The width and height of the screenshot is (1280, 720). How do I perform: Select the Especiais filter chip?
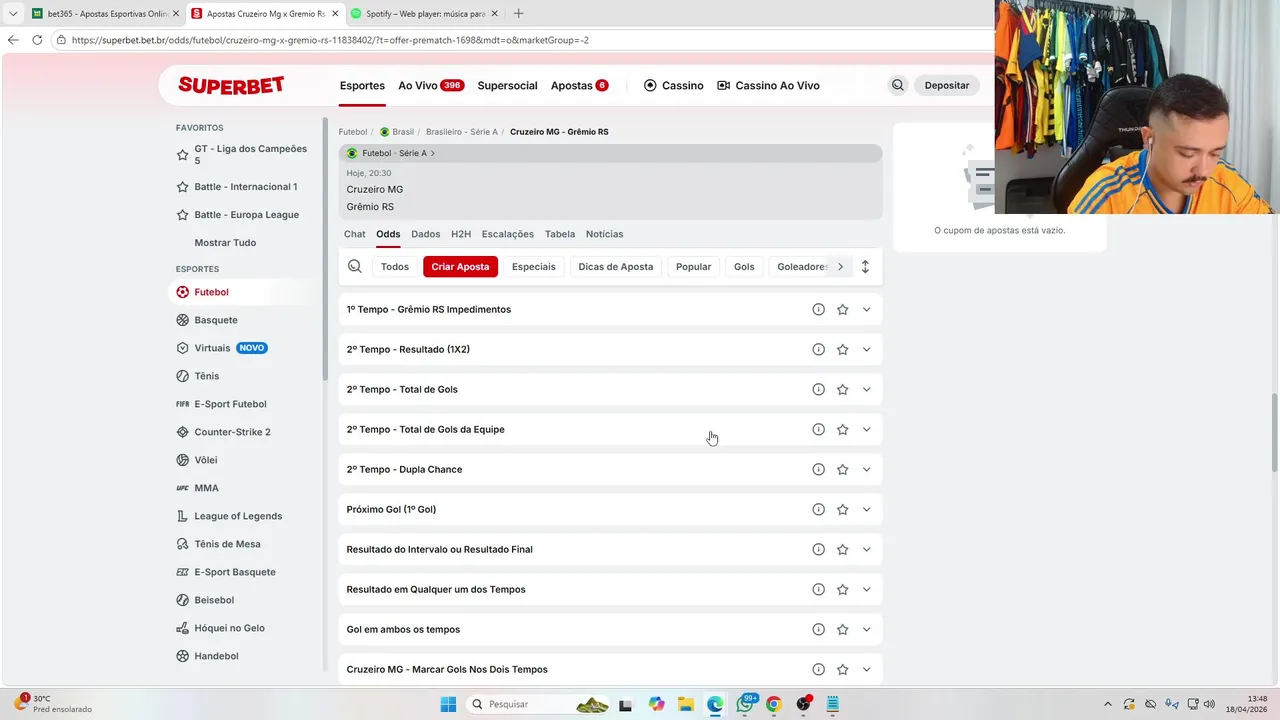pyautogui.click(x=534, y=266)
